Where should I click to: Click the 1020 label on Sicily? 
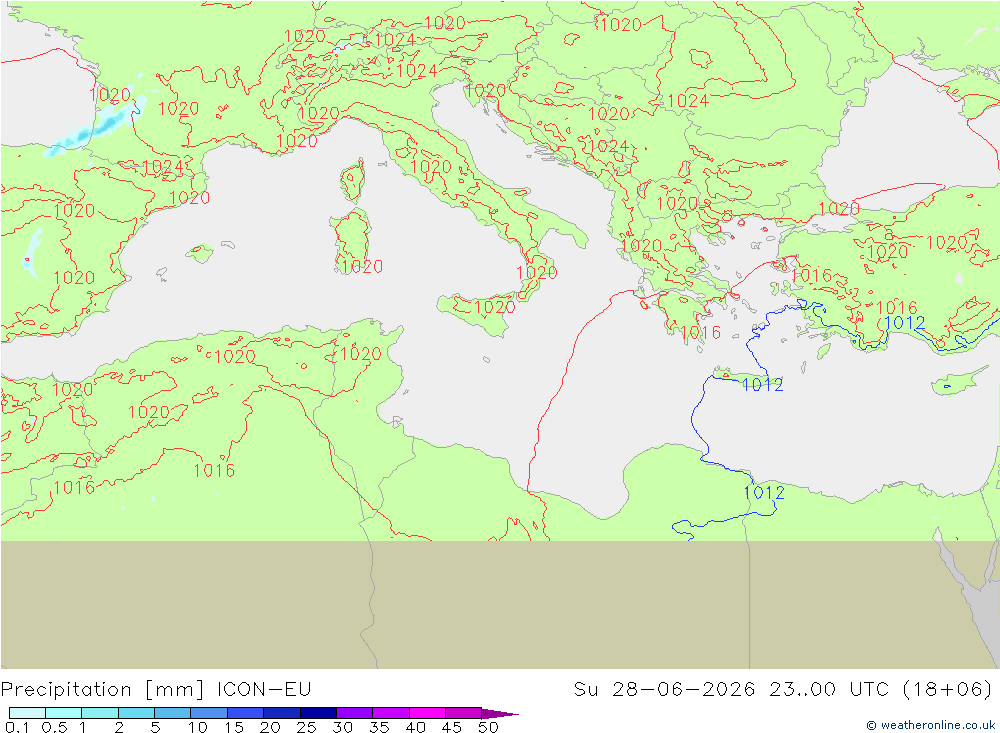pos(494,307)
